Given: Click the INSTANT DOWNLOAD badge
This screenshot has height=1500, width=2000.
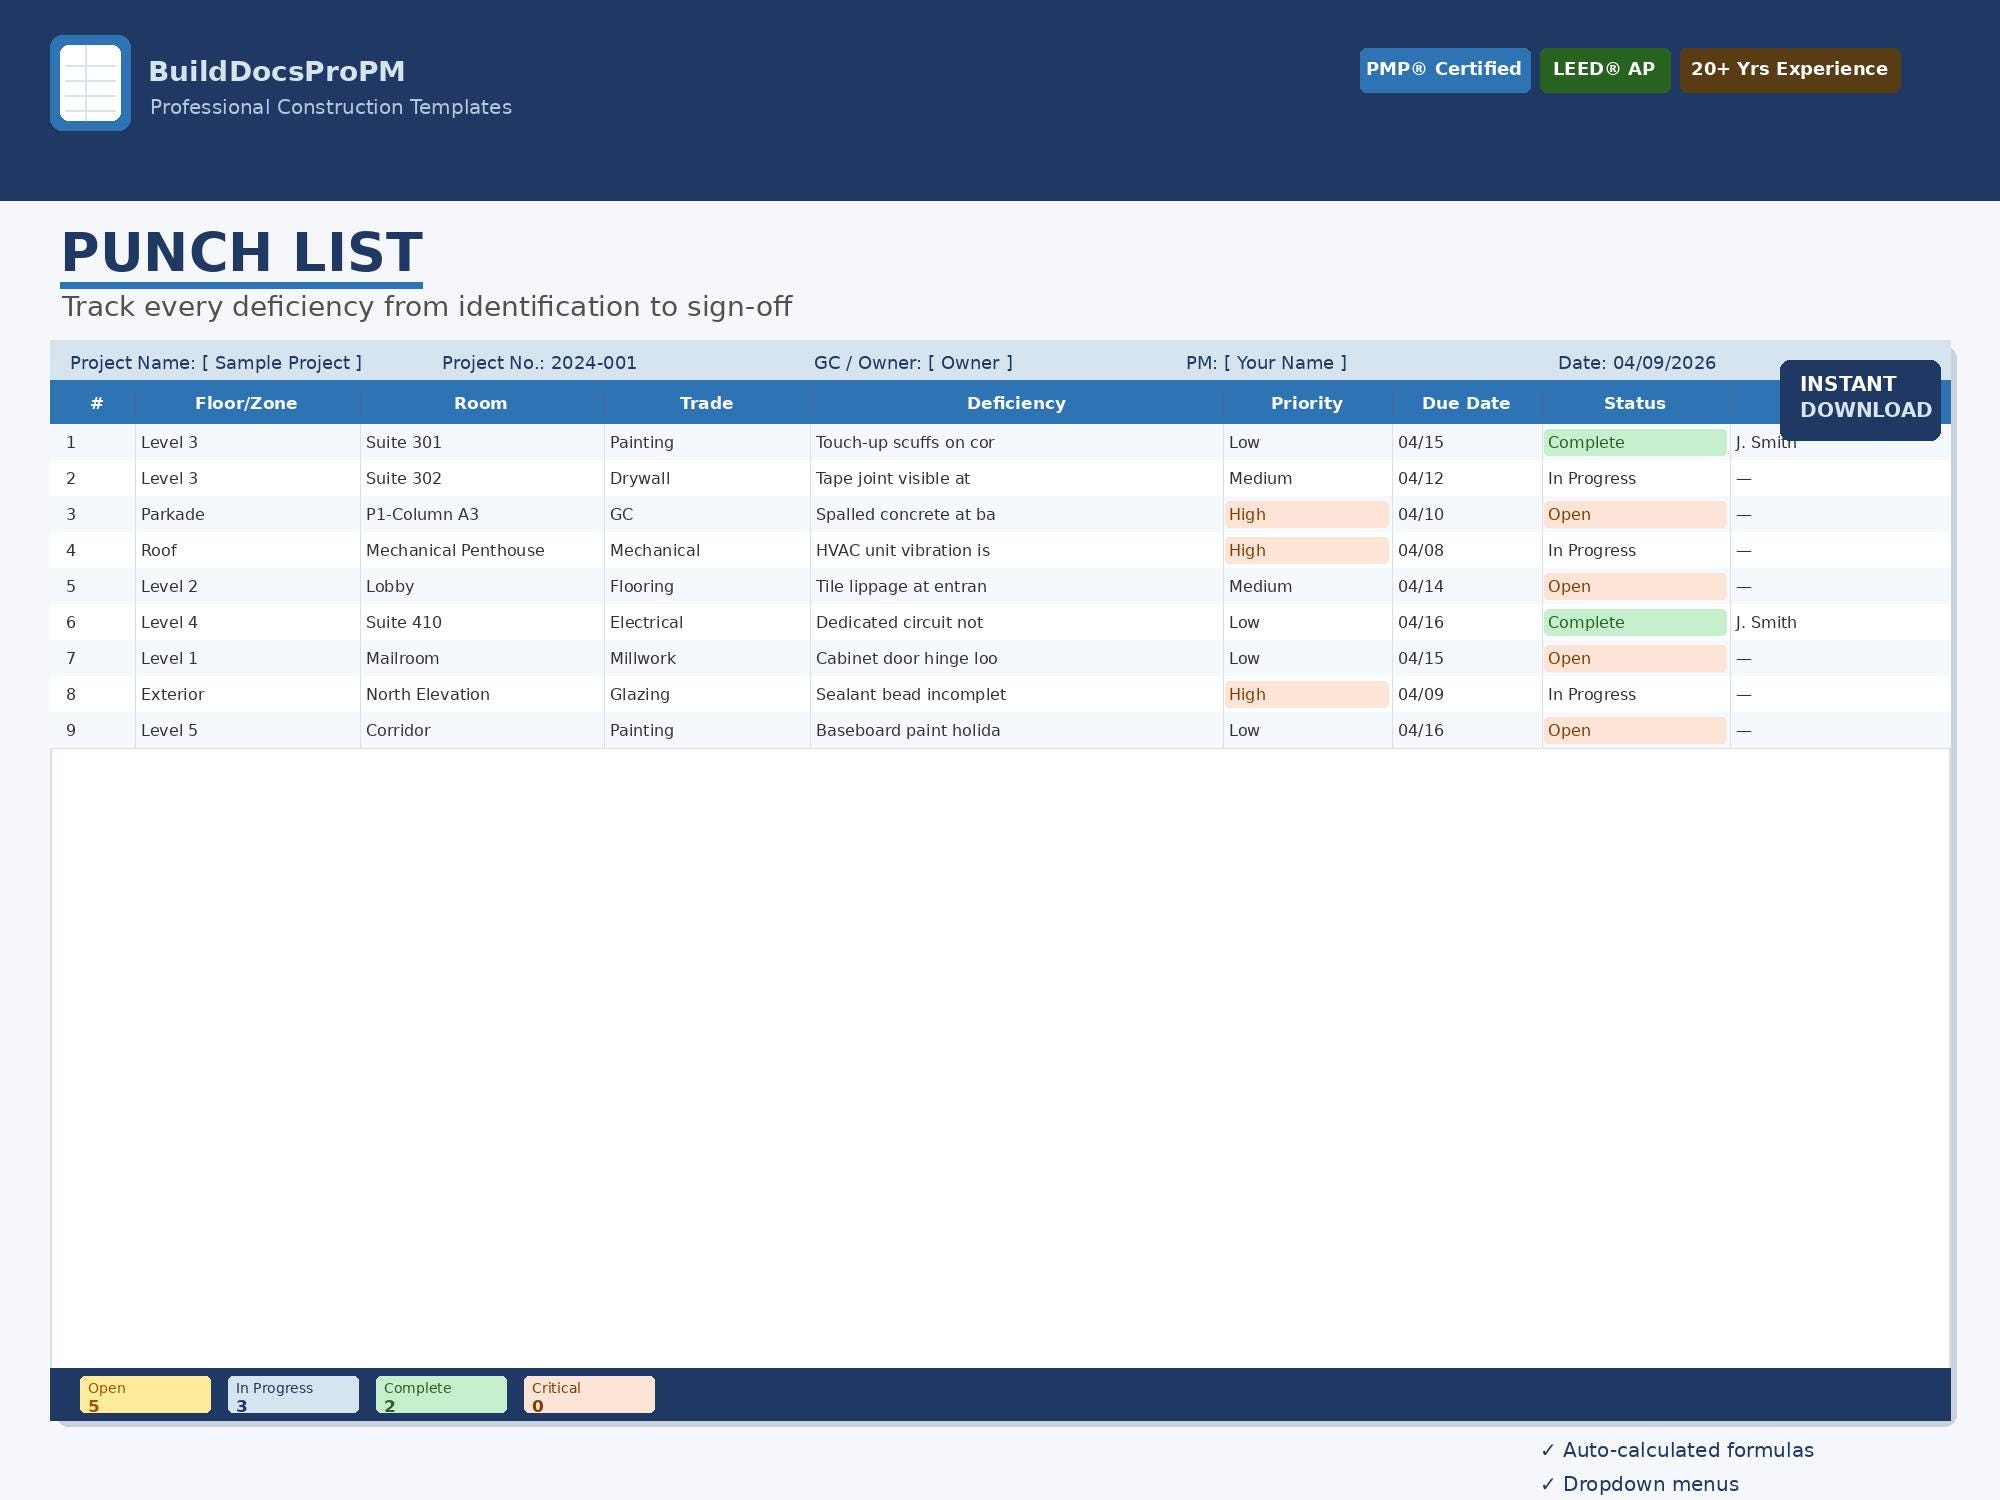Looking at the screenshot, I should [1860, 400].
